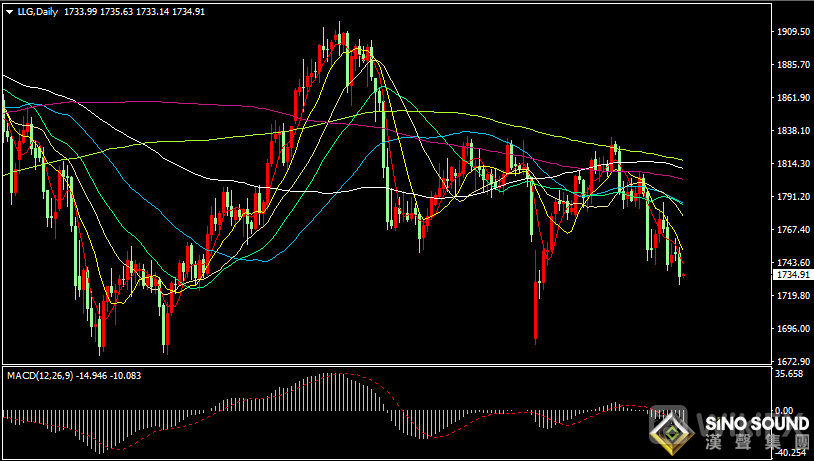Click the 0.00 MACD zero level label
The width and height of the screenshot is (814, 461).
(x=786, y=410)
